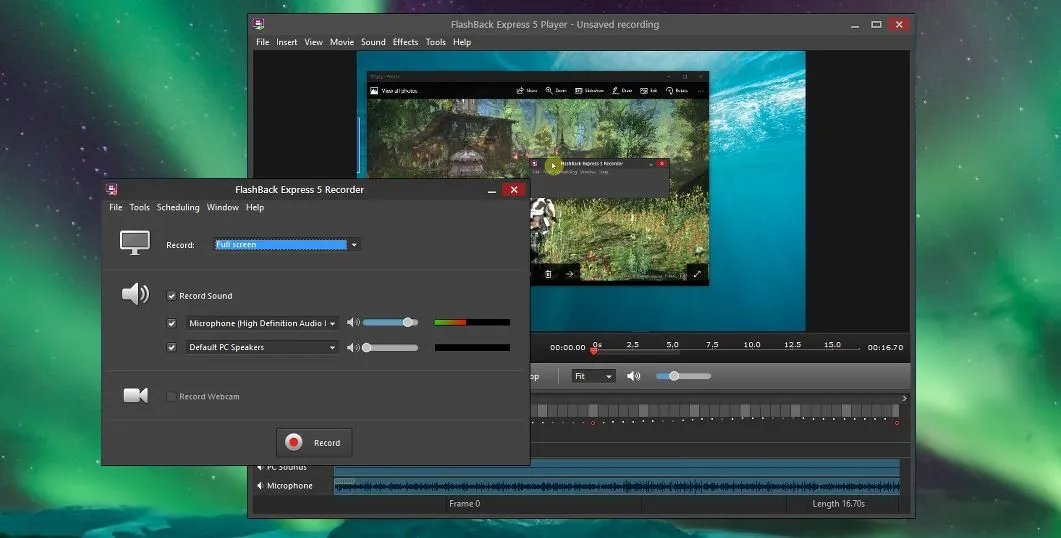
Task: Click the right scroll arrow above frame strip
Action: [904, 399]
